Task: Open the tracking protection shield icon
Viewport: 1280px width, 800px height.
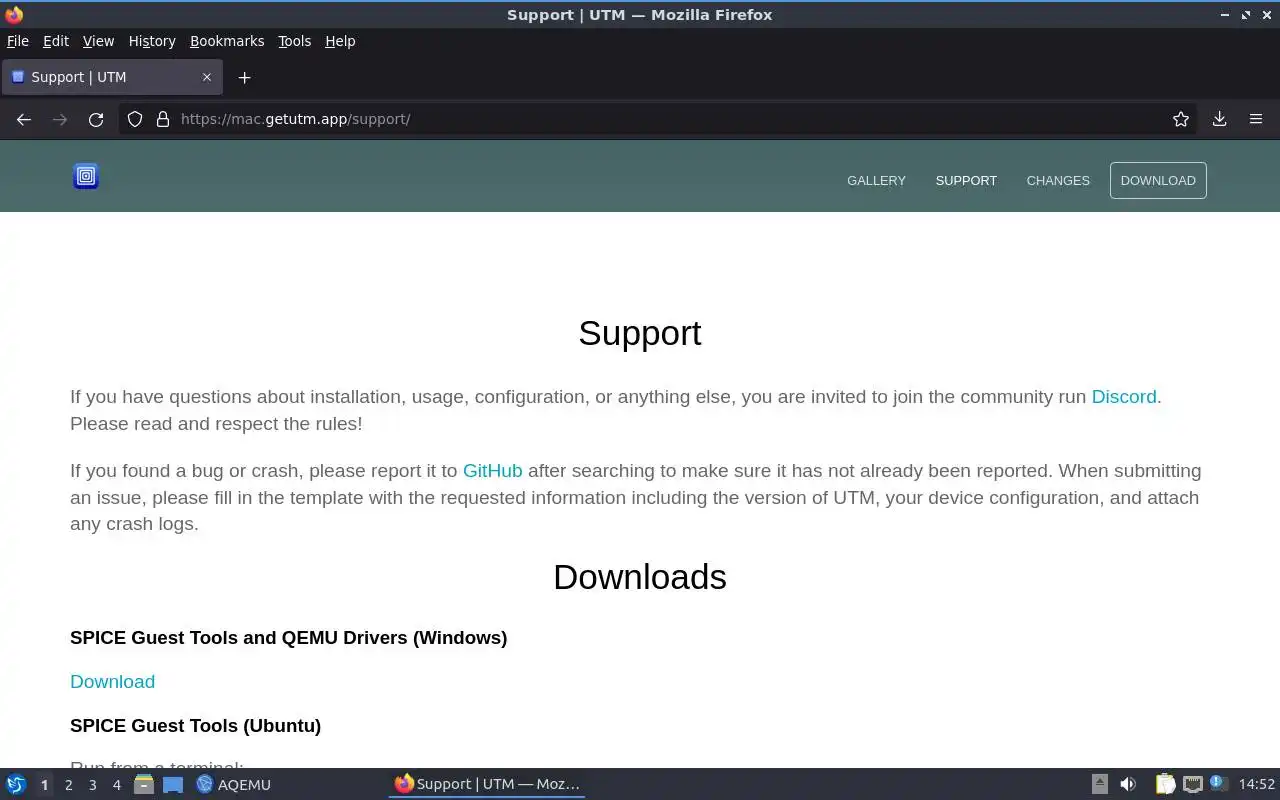Action: [x=135, y=119]
